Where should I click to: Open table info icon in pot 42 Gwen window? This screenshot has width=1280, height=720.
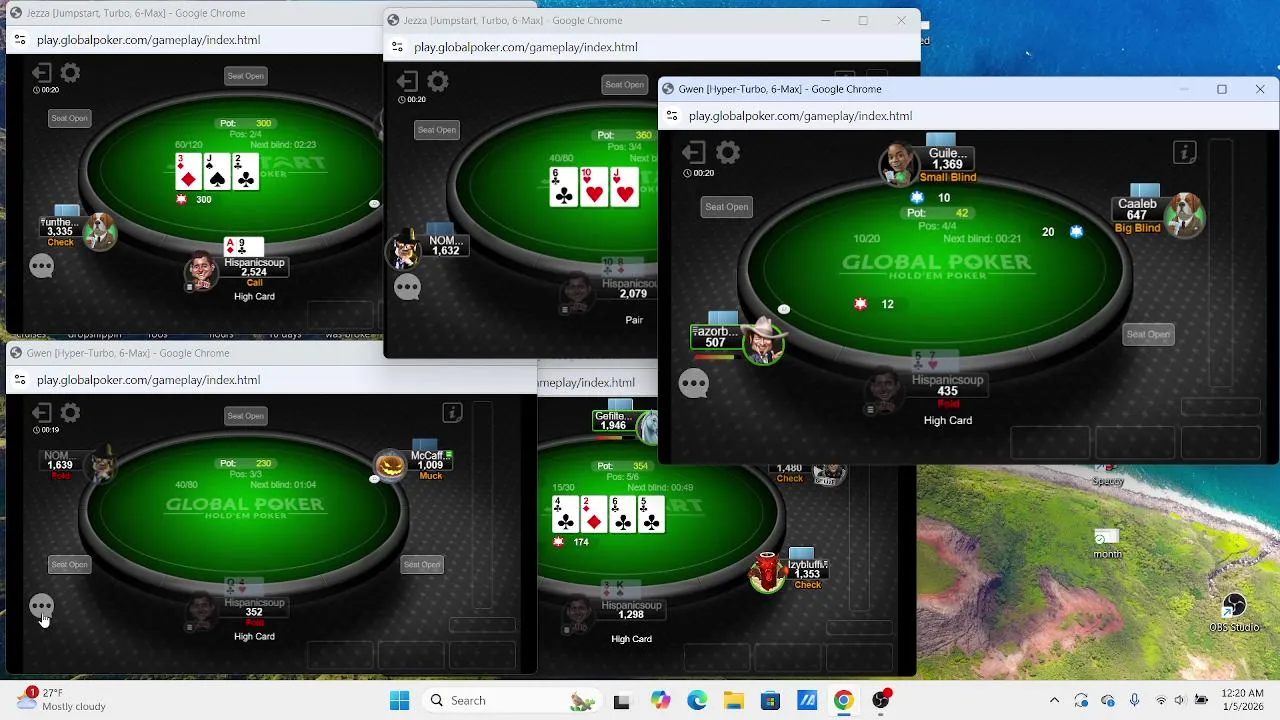coord(1185,153)
